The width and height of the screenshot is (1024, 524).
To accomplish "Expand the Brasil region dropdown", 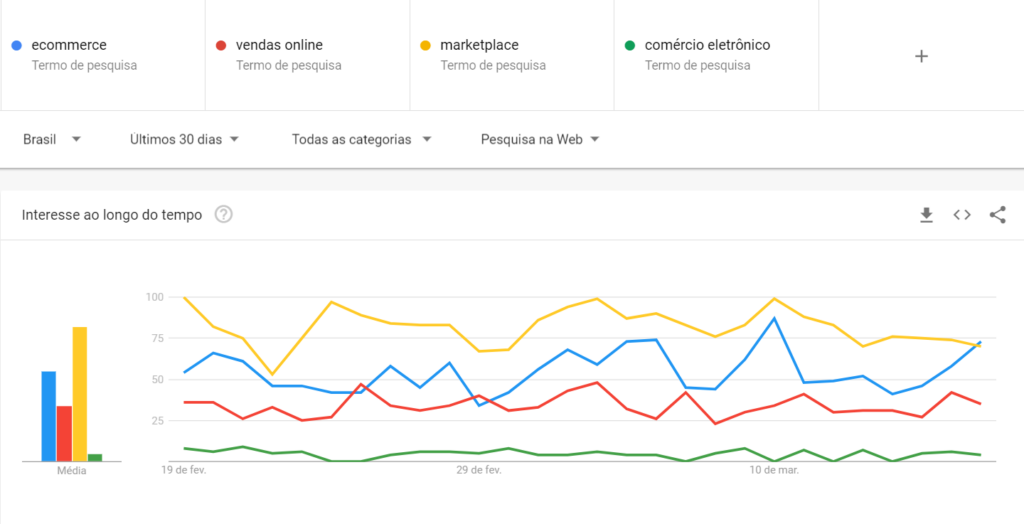I will 52,139.
